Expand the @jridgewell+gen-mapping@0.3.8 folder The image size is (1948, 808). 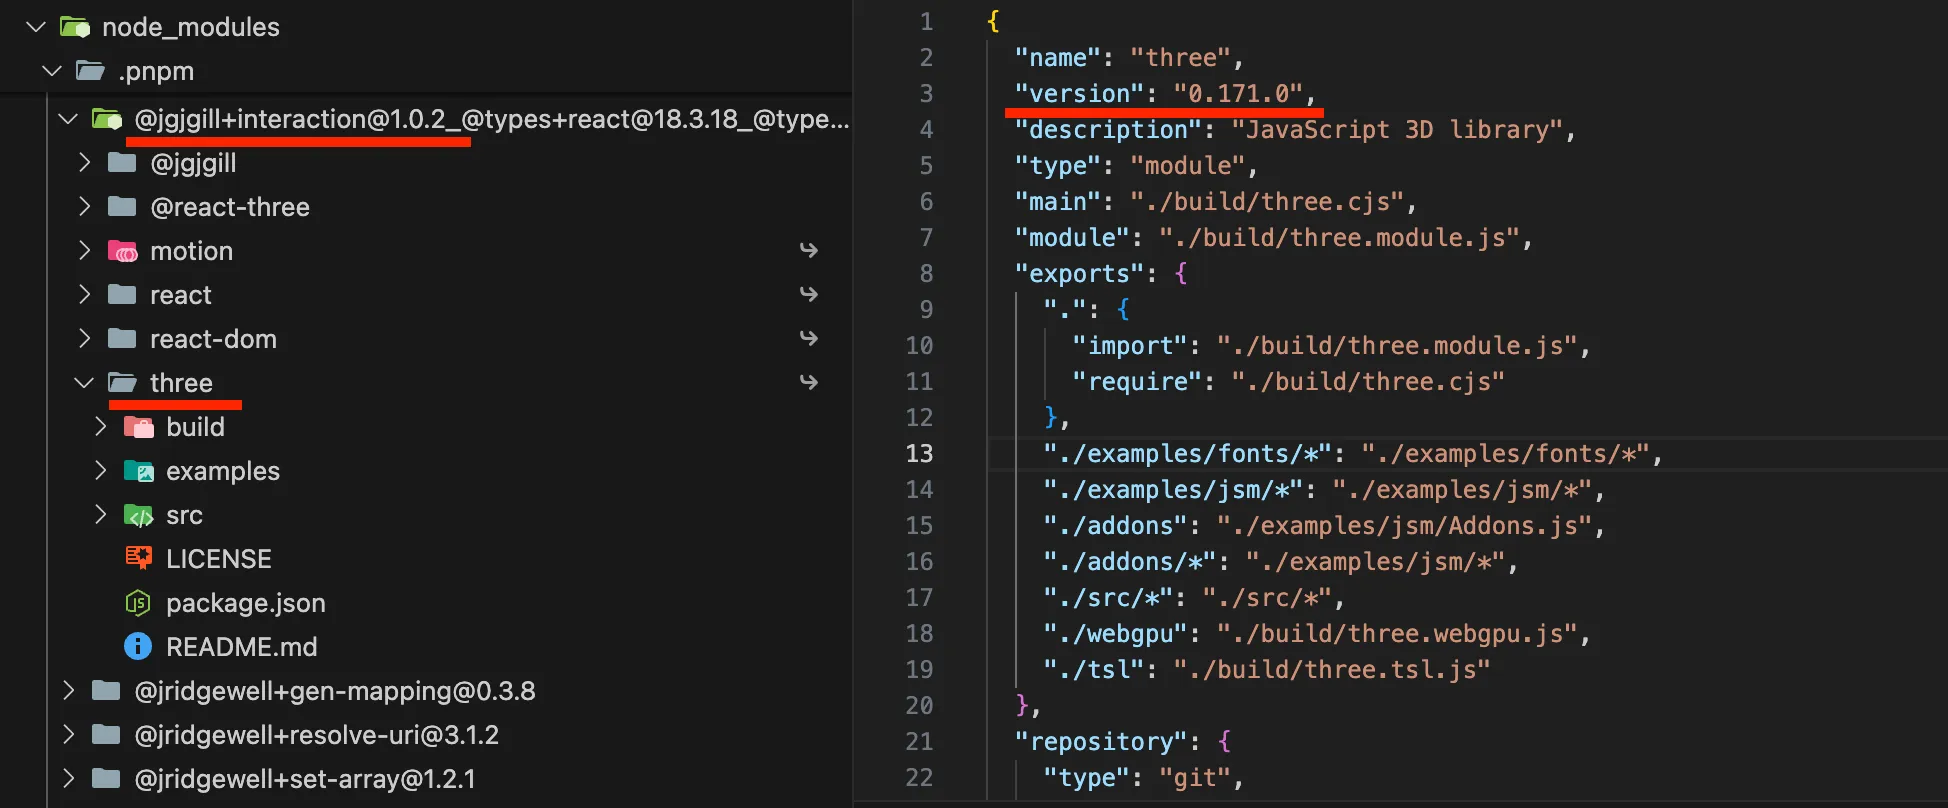click(68, 691)
